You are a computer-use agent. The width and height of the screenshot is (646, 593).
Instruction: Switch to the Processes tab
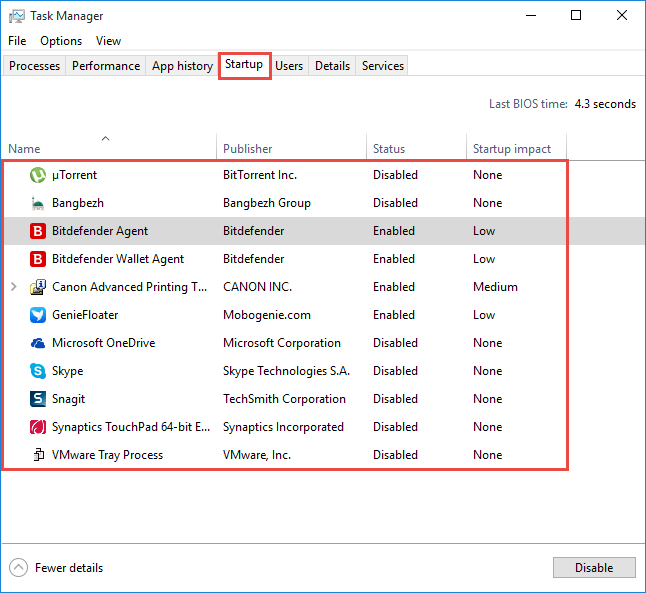(34, 66)
